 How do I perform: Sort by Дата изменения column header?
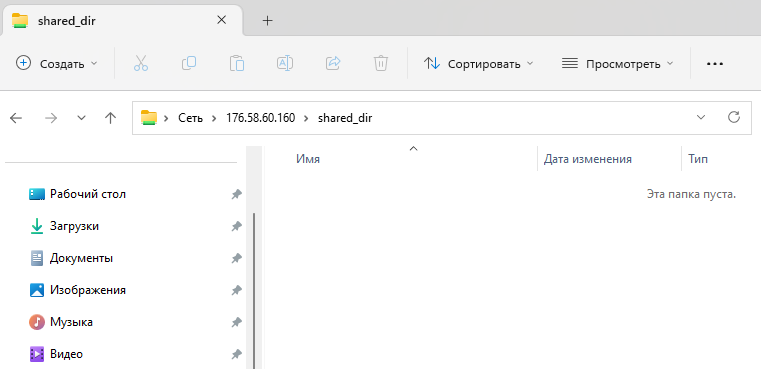(588, 159)
